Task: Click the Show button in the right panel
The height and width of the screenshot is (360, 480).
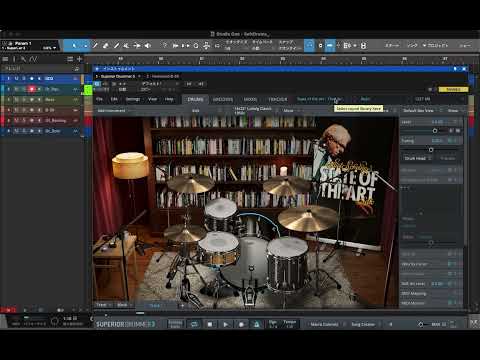Action: coord(453,110)
